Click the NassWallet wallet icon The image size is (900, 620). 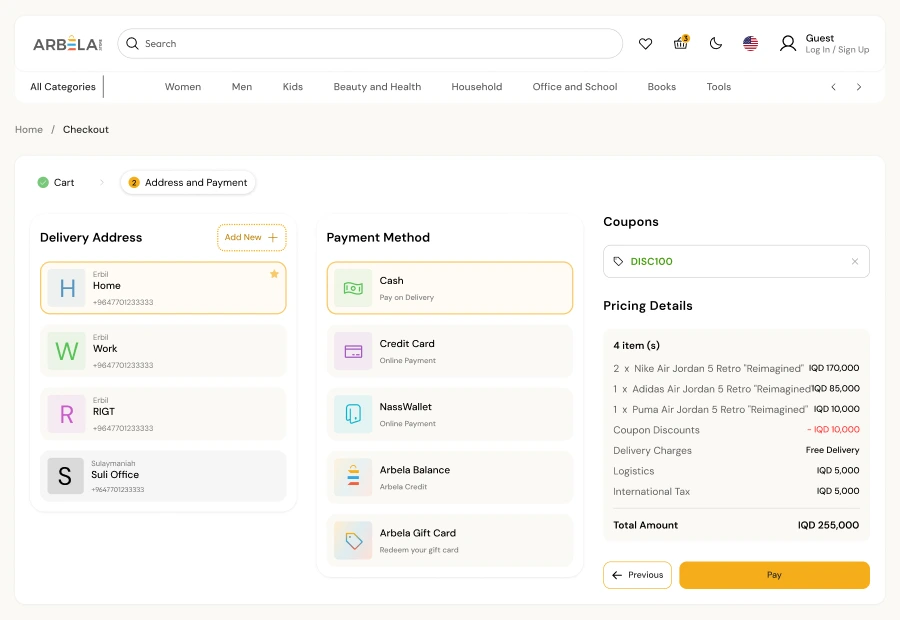tap(353, 414)
